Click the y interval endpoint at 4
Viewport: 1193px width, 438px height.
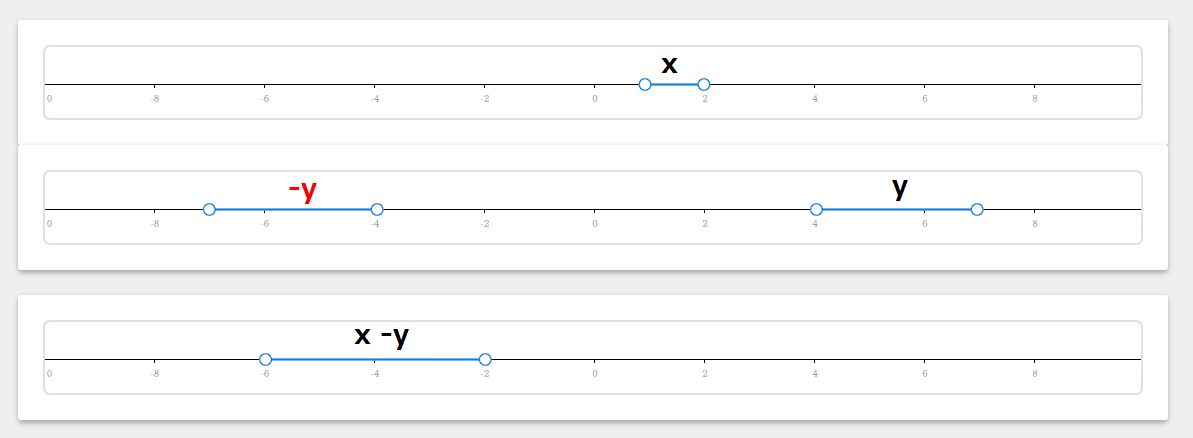[816, 209]
